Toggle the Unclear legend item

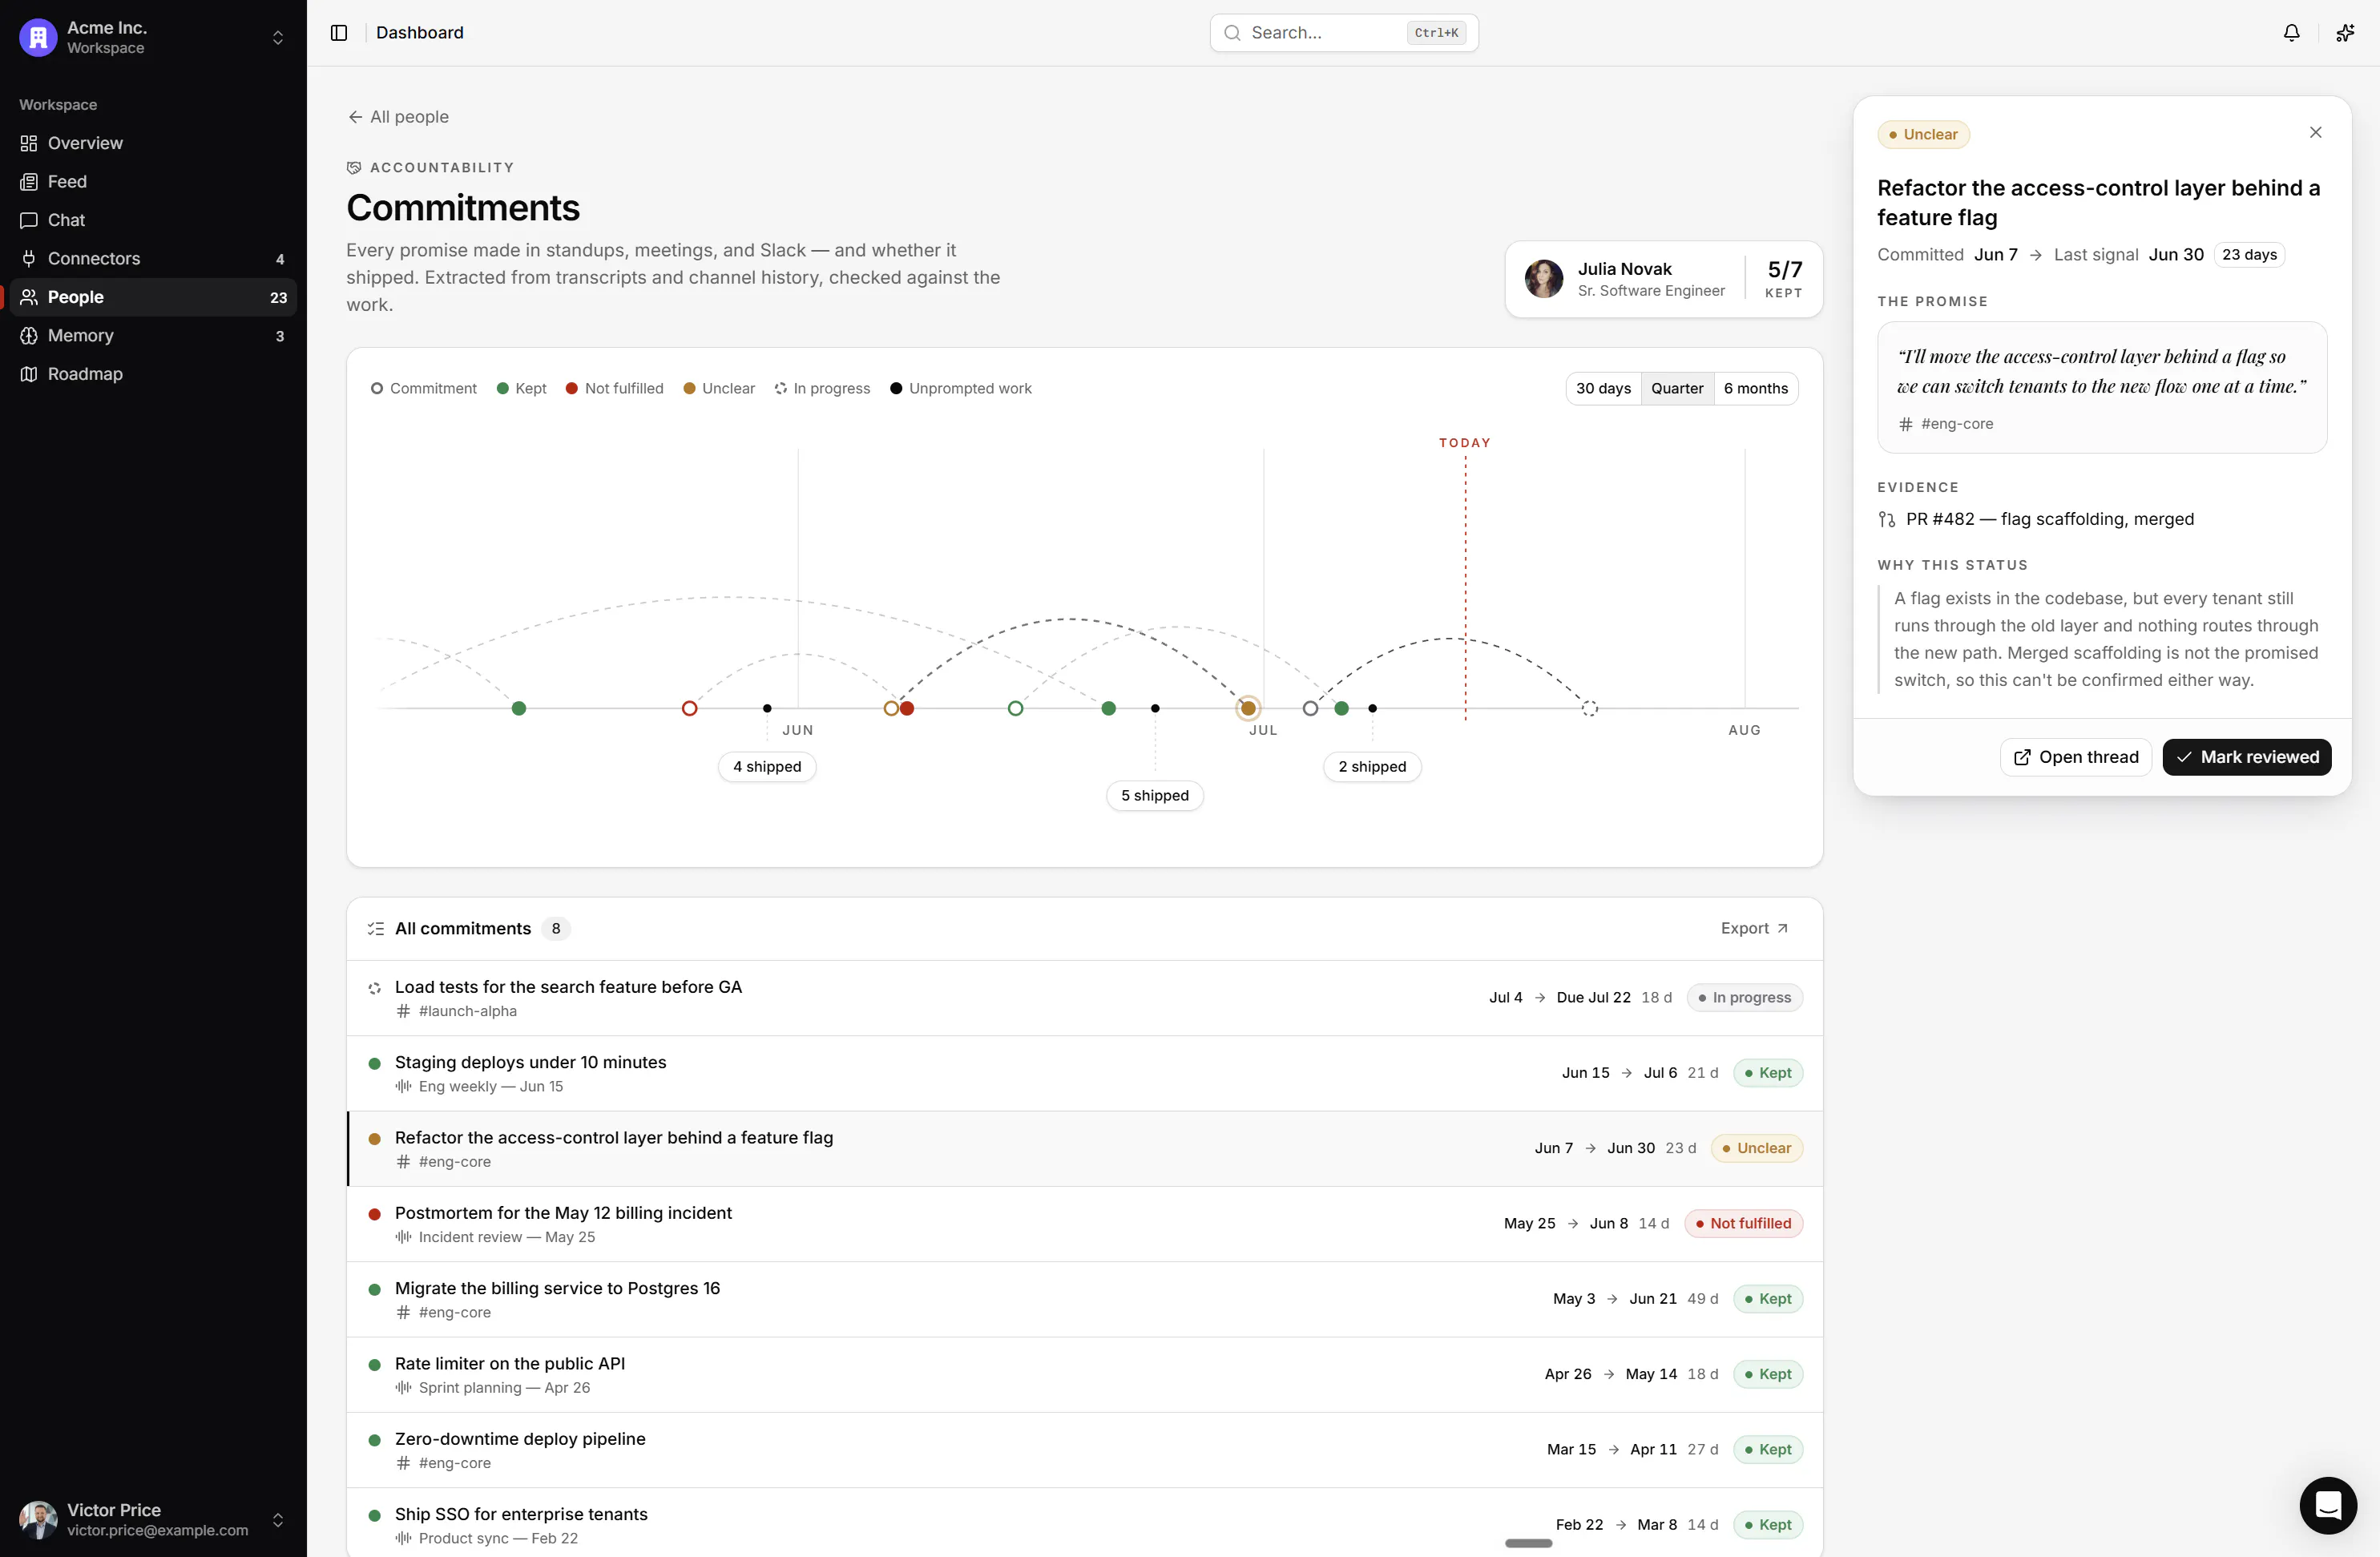click(718, 389)
